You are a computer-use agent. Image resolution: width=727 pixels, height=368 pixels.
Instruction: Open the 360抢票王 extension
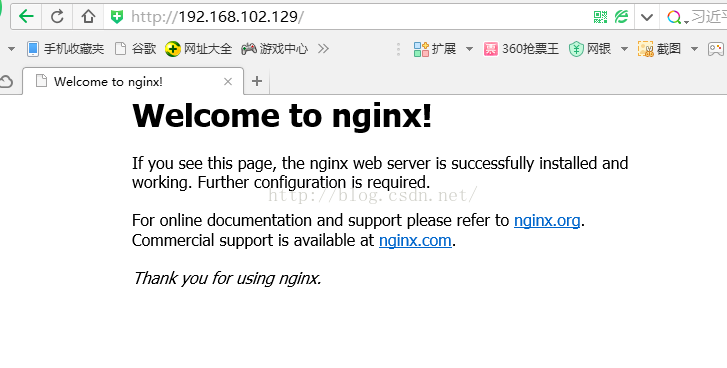point(521,49)
